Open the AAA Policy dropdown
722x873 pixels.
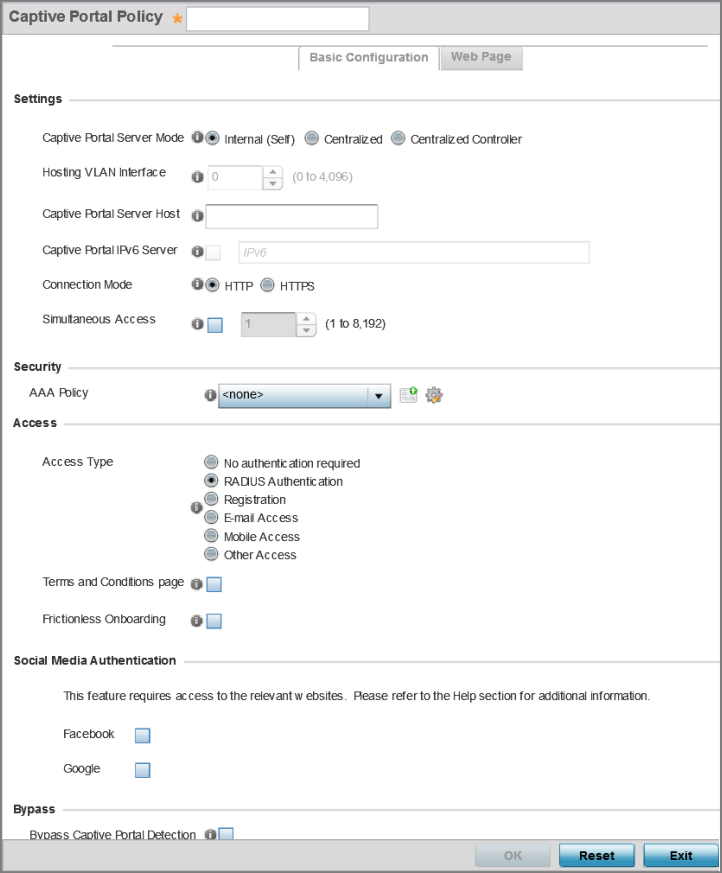click(304, 396)
